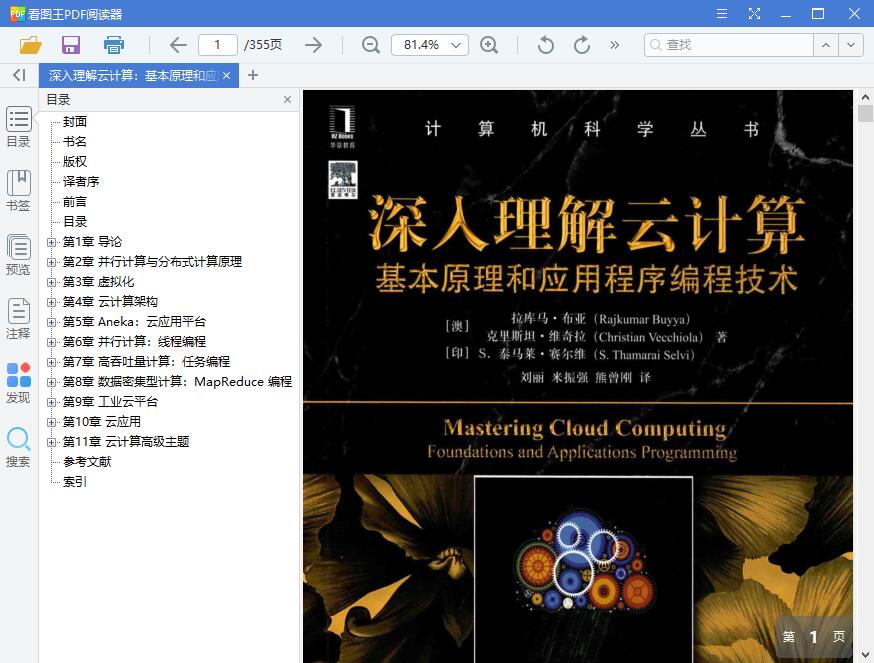Find the next search result arrow

coord(851,45)
